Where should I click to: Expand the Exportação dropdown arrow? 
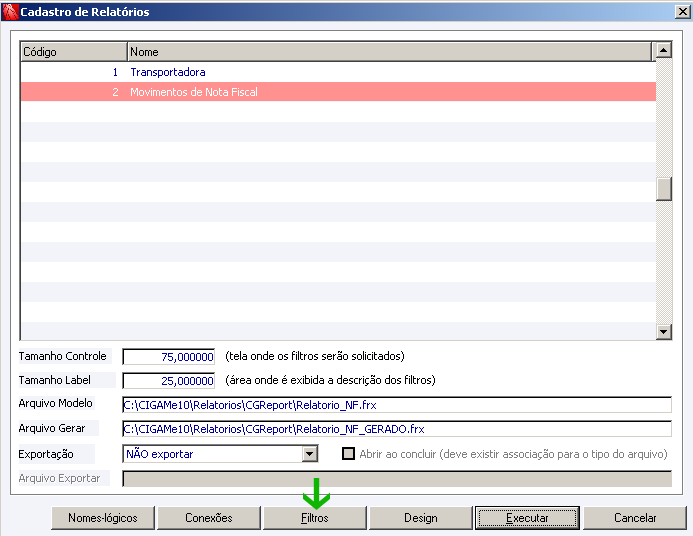(310, 454)
